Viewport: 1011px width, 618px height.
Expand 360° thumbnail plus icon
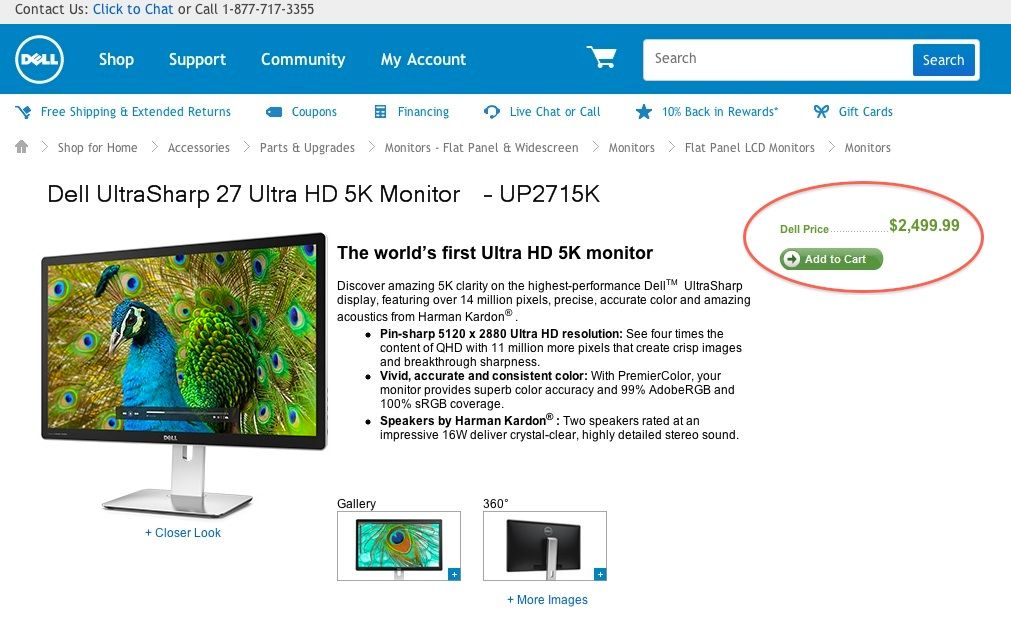(x=600, y=574)
